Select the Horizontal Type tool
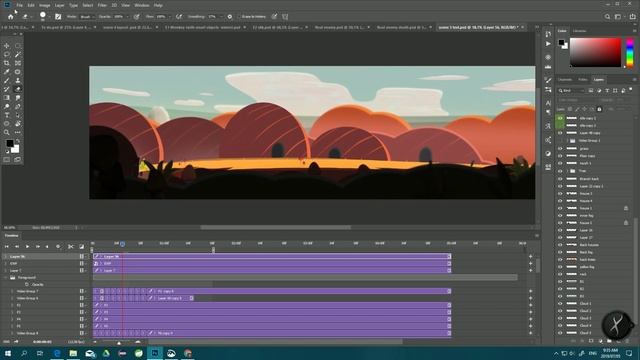This screenshot has height=360, width=640. click(x=7, y=115)
